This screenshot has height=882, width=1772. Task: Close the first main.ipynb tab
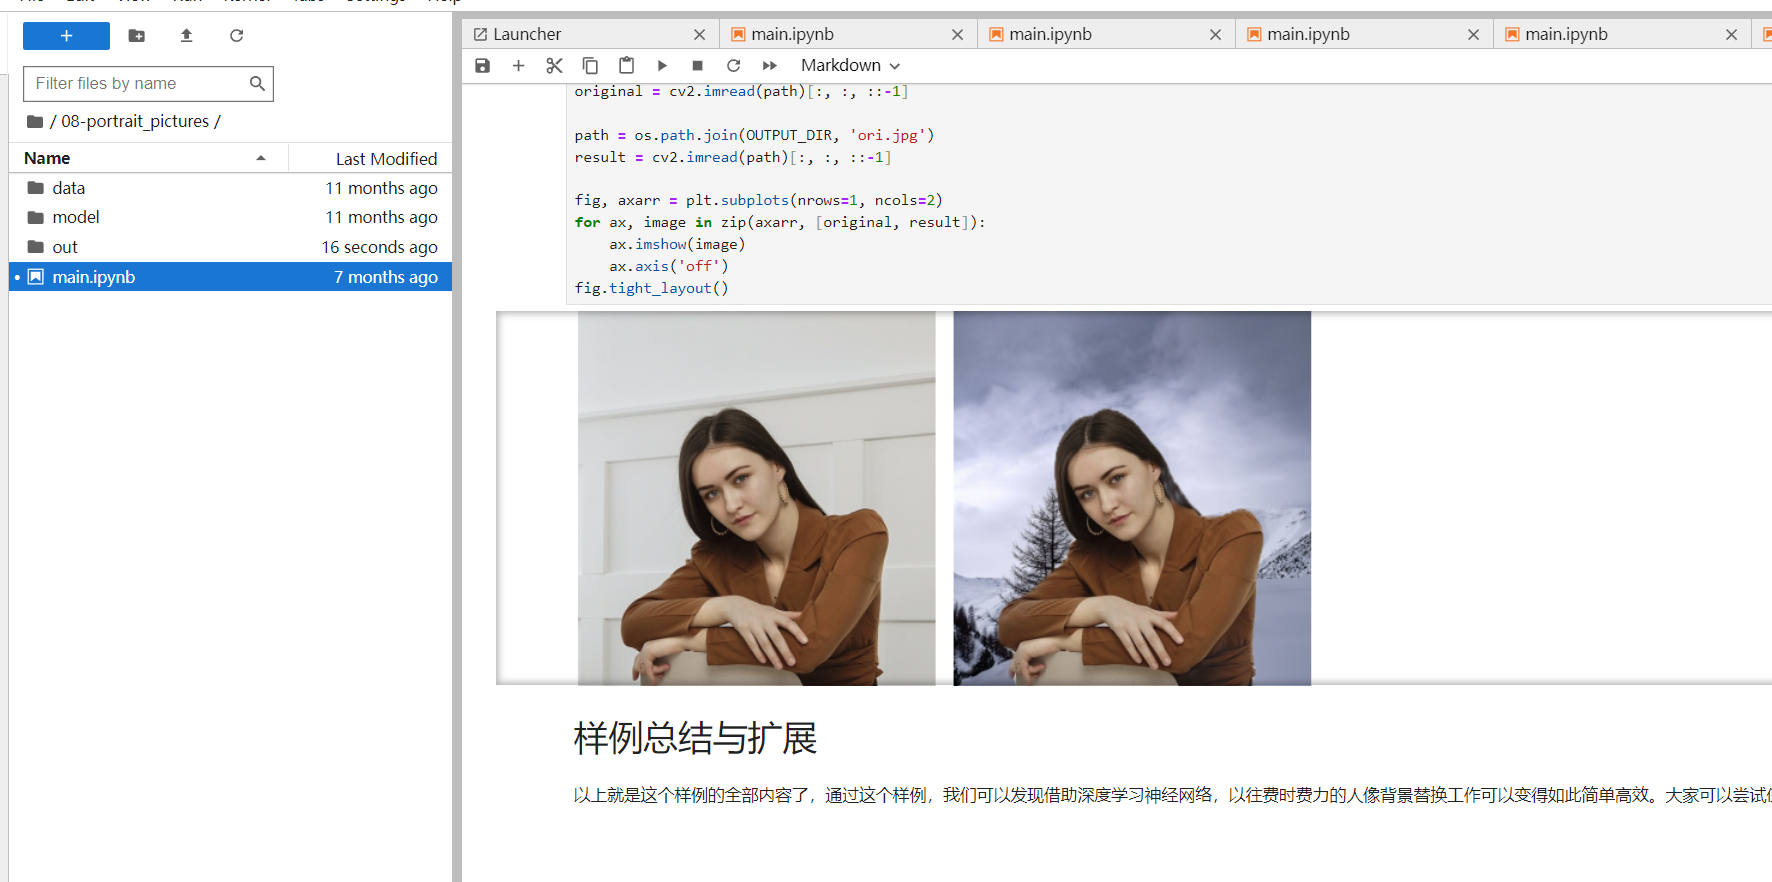(x=957, y=35)
